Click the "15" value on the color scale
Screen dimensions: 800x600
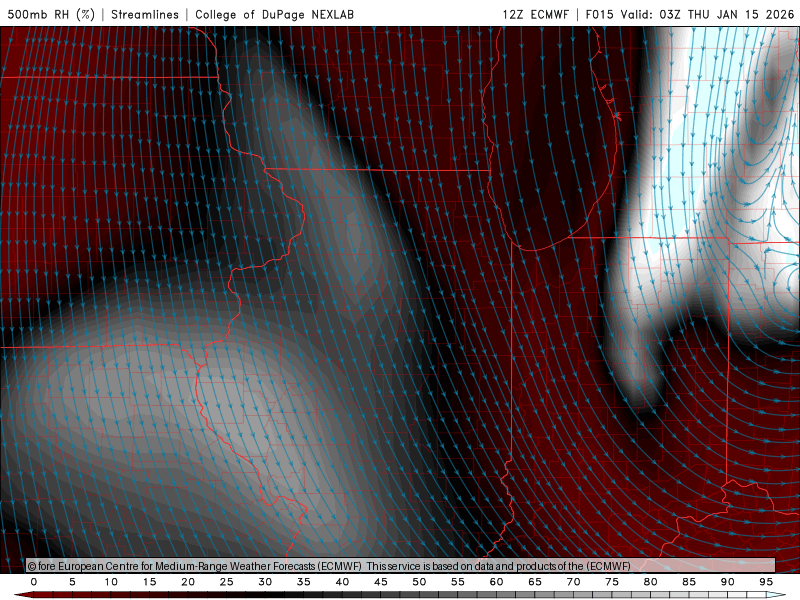(149, 582)
